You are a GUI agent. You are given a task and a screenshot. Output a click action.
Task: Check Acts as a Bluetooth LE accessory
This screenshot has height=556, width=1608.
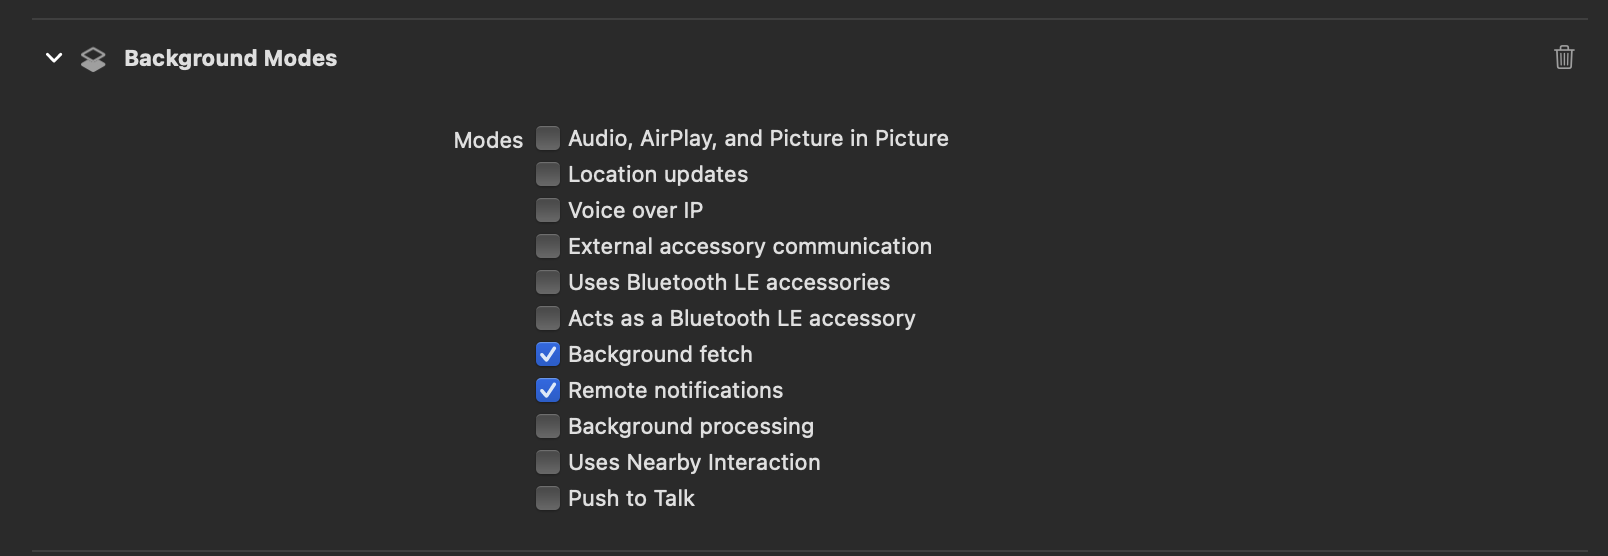[x=548, y=318]
